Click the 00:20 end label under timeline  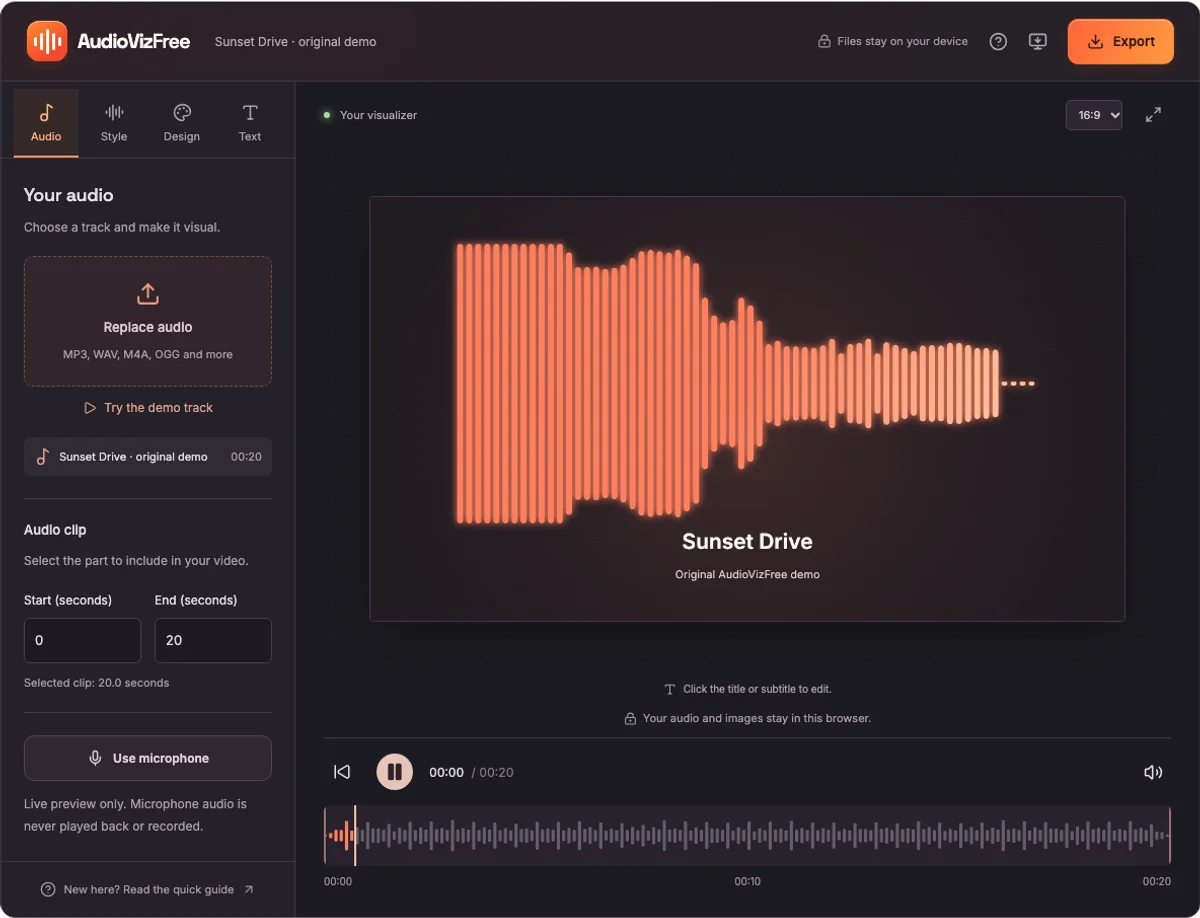1157,882
